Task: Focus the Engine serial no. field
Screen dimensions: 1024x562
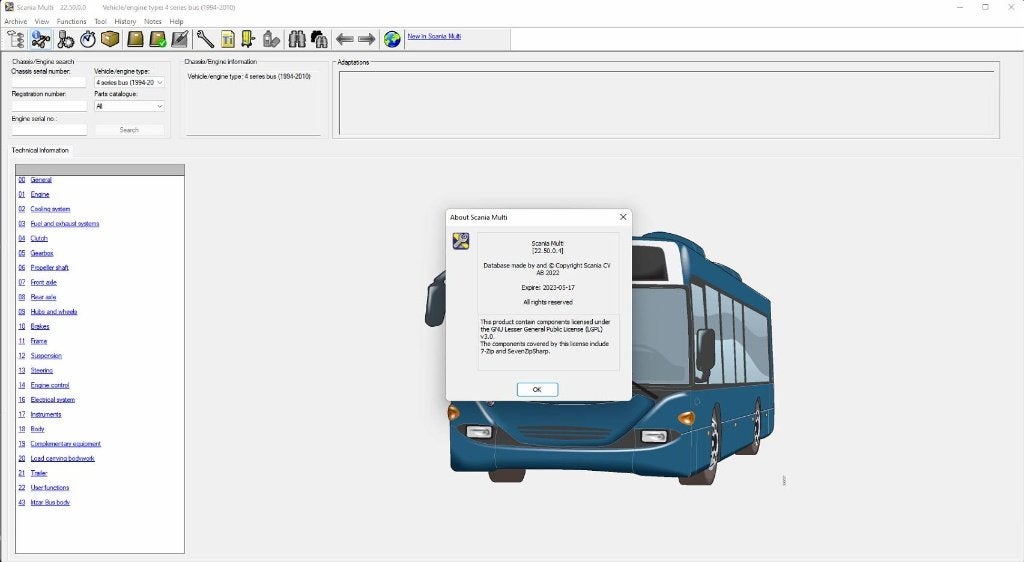Action: click(x=49, y=130)
